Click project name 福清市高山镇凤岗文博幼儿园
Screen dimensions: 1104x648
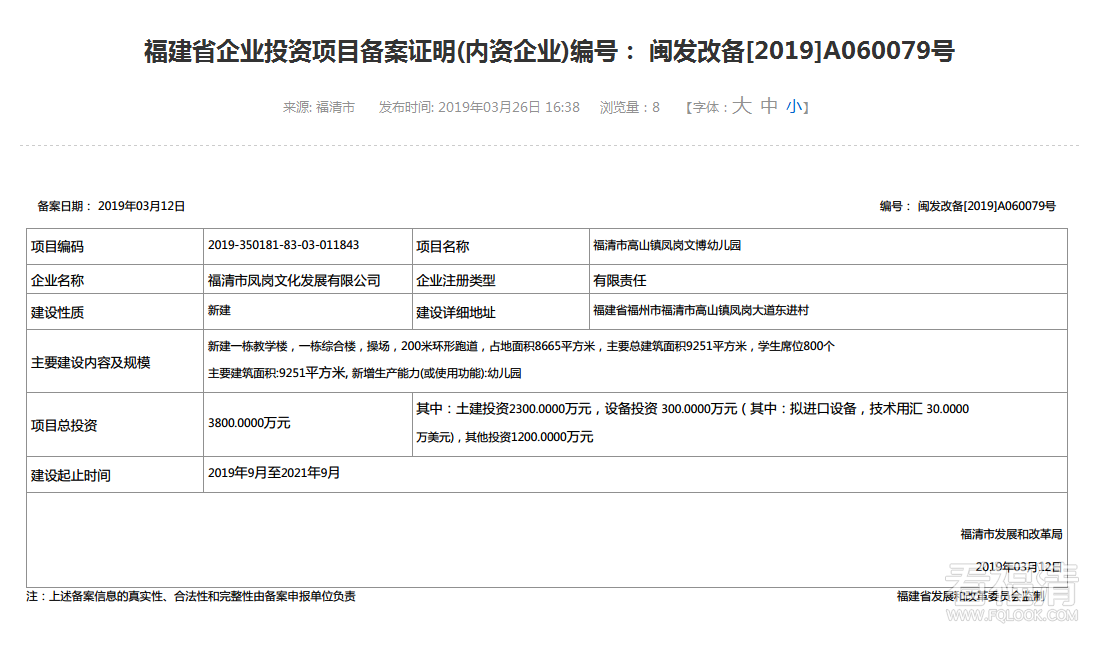point(667,245)
